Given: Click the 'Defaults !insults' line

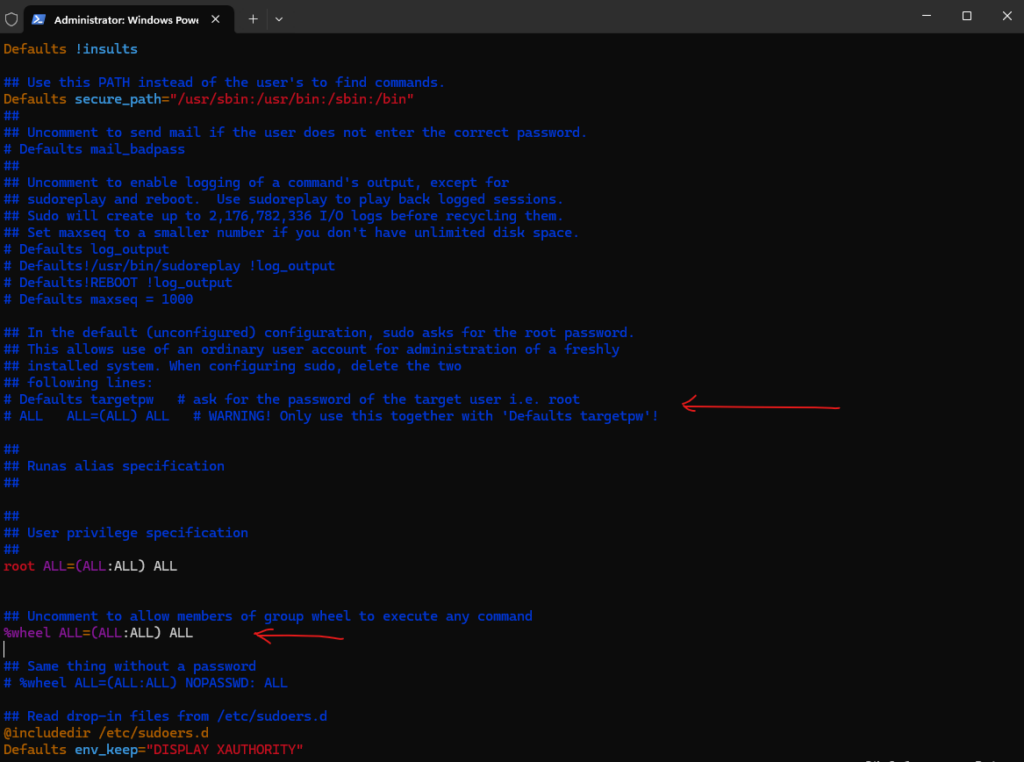Looking at the screenshot, I should click(70, 49).
